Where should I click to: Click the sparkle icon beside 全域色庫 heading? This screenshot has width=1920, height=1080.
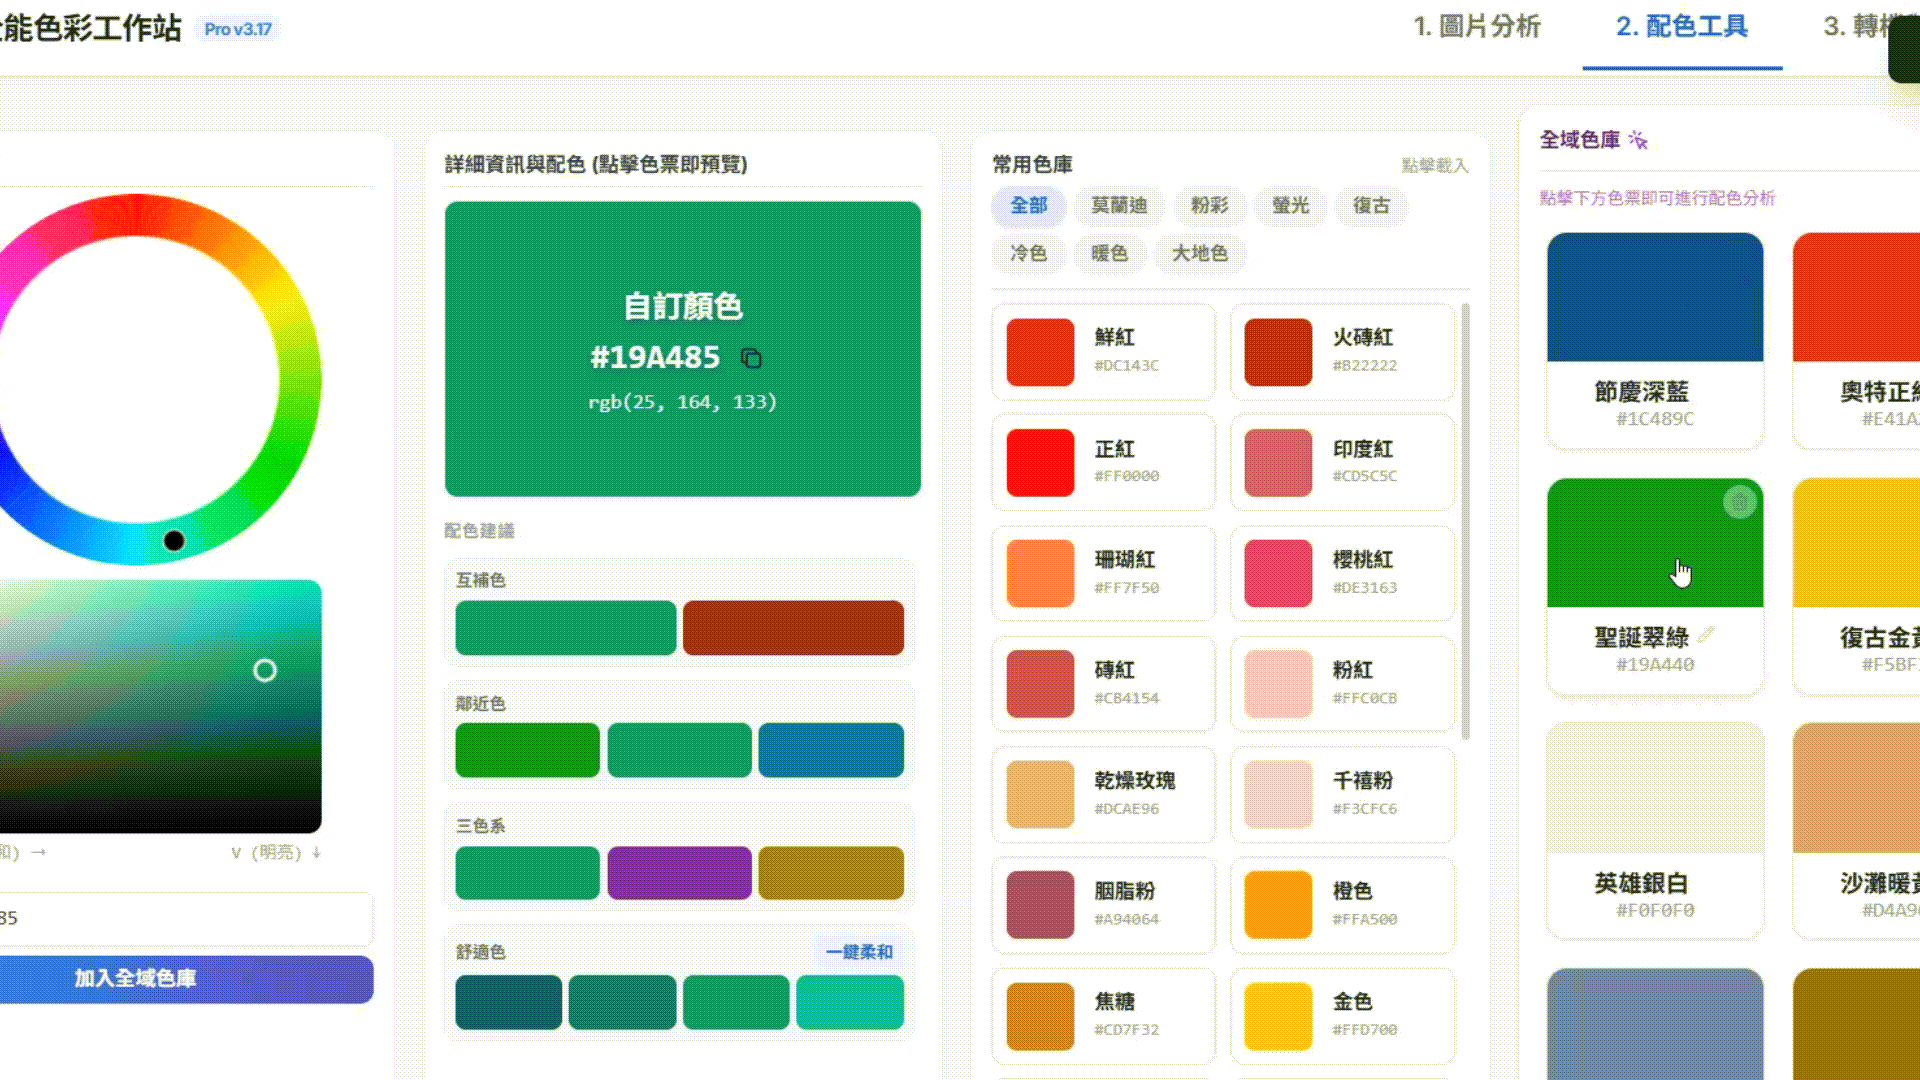coord(1638,141)
